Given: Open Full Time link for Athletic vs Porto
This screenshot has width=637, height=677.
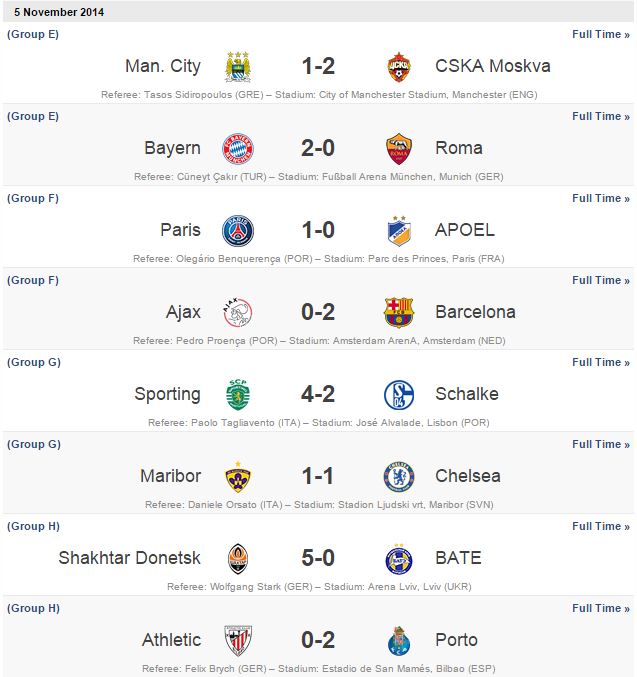Looking at the screenshot, I should point(600,608).
